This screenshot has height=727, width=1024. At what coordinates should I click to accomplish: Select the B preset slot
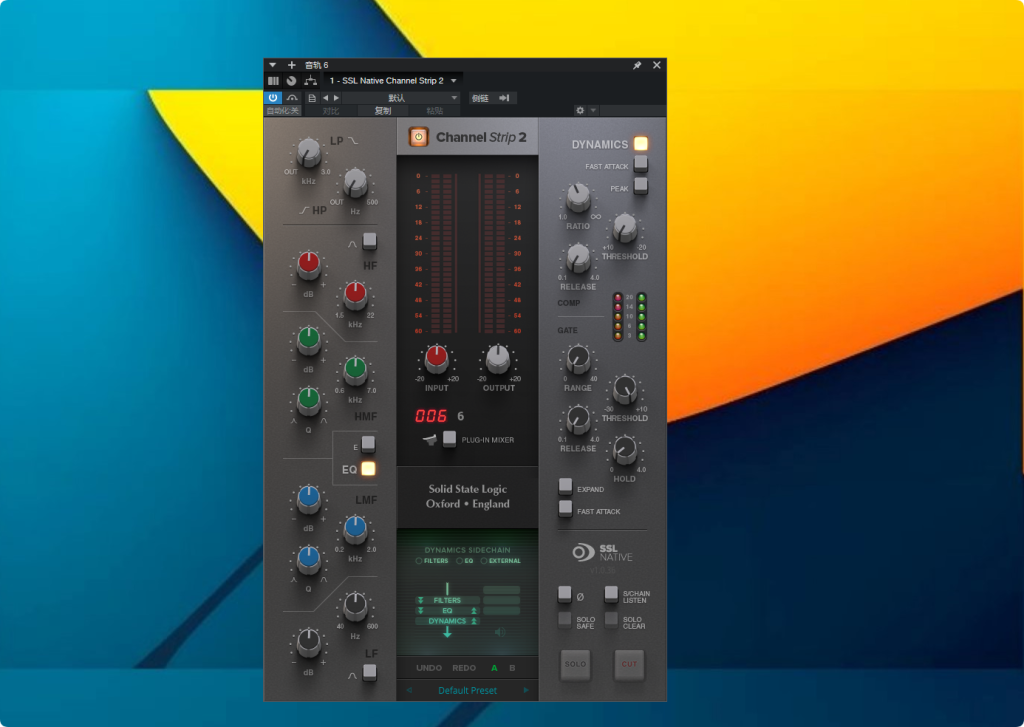[x=512, y=668]
